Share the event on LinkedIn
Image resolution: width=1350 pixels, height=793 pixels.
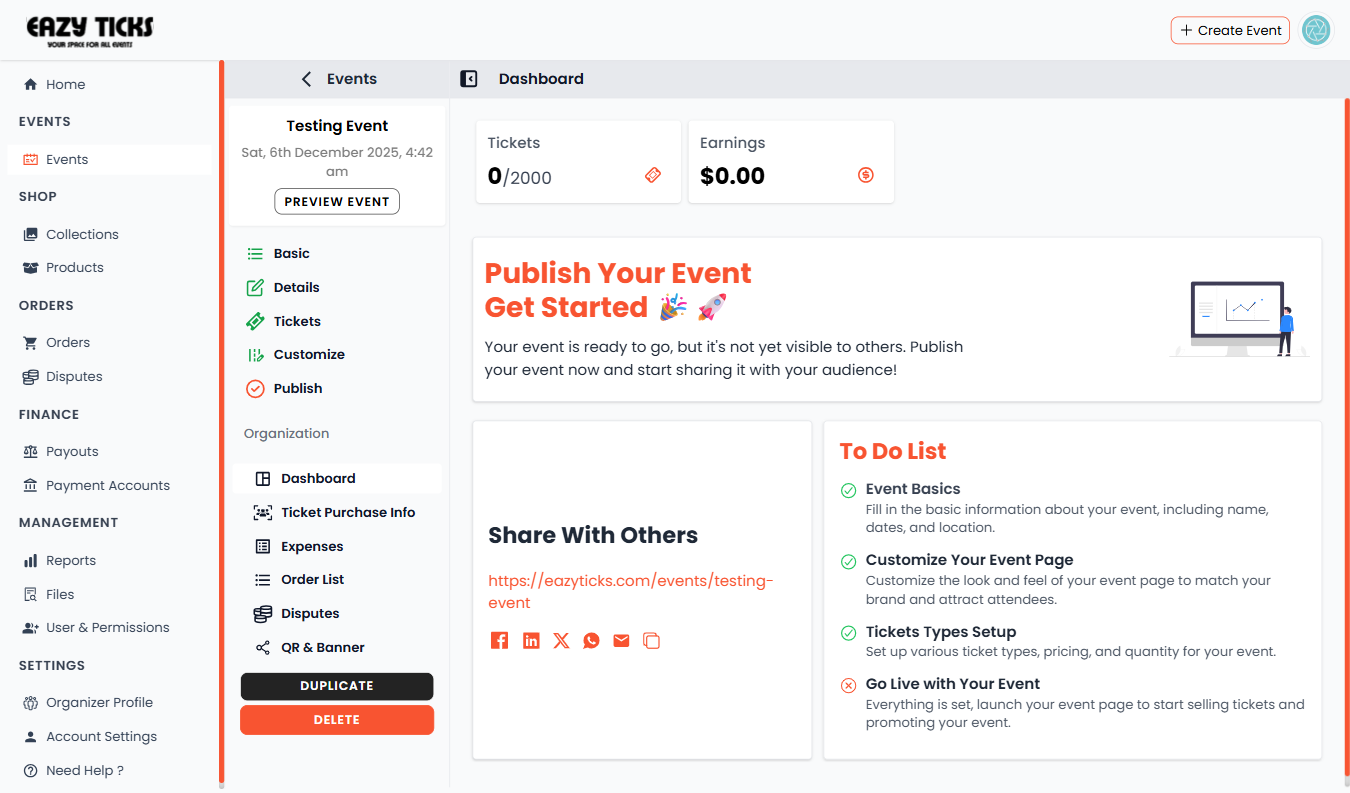click(530, 640)
